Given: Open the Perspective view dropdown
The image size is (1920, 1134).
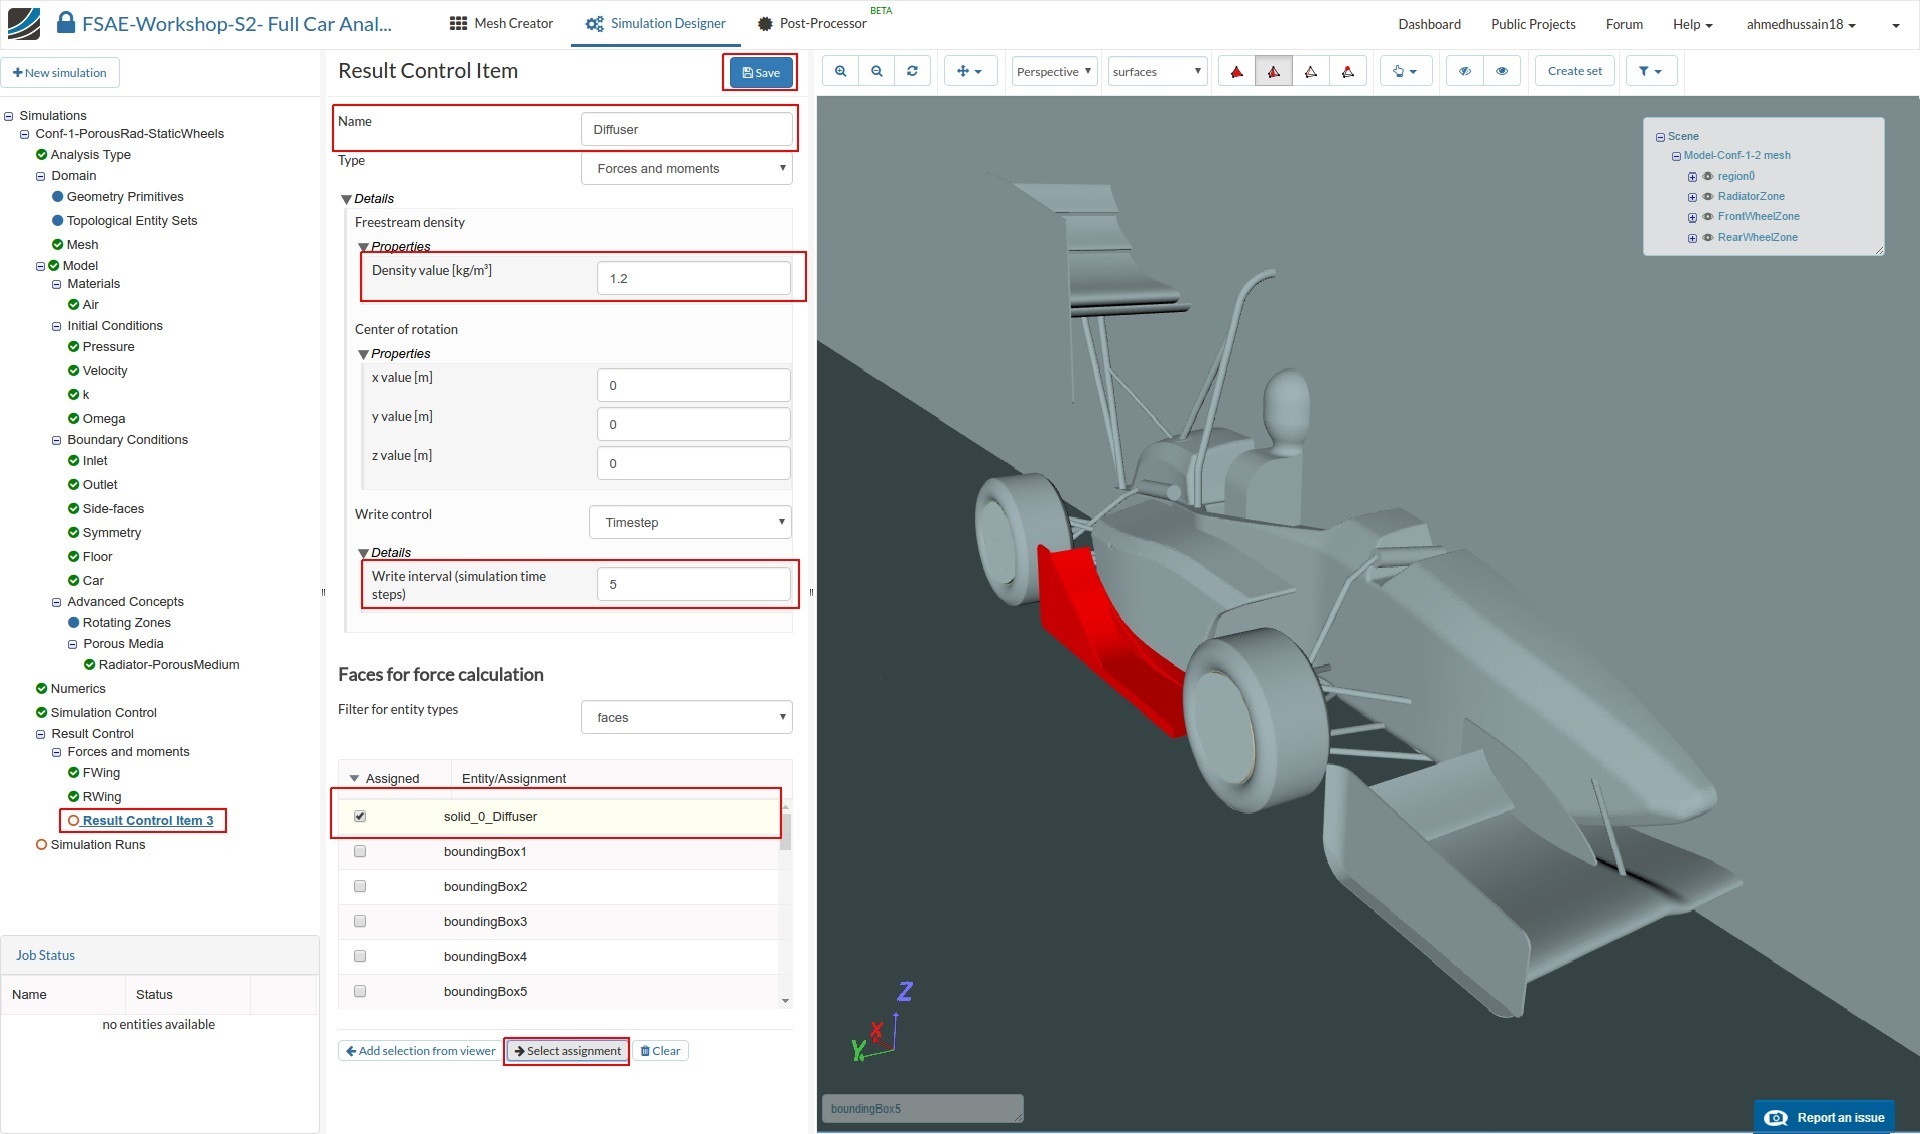Looking at the screenshot, I should point(1054,71).
